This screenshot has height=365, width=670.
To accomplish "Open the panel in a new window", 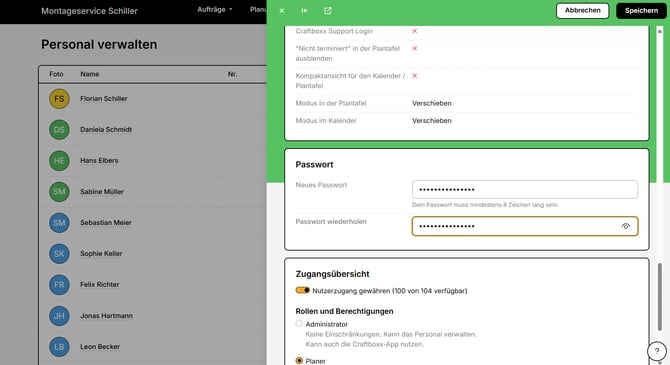I will pos(328,11).
